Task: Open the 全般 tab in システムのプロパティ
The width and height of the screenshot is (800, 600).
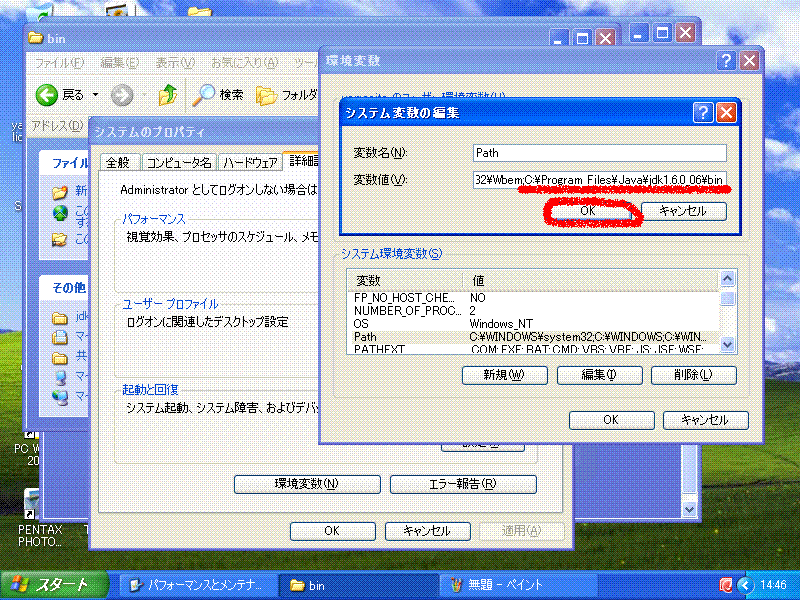Action: tap(118, 162)
